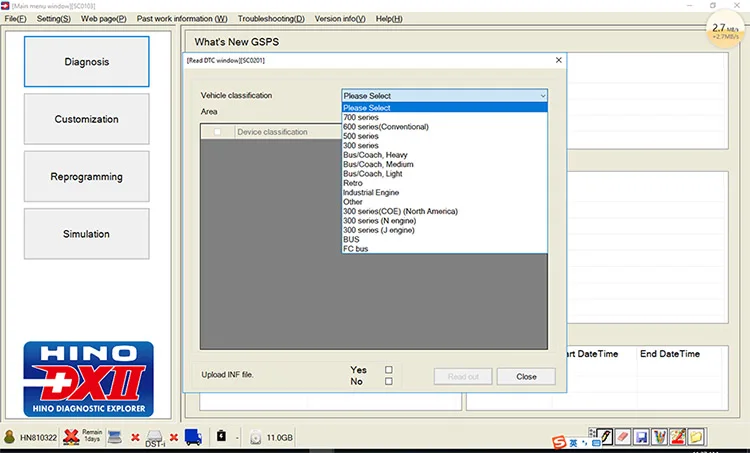Choose 500 series from the list

click(444, 136)
